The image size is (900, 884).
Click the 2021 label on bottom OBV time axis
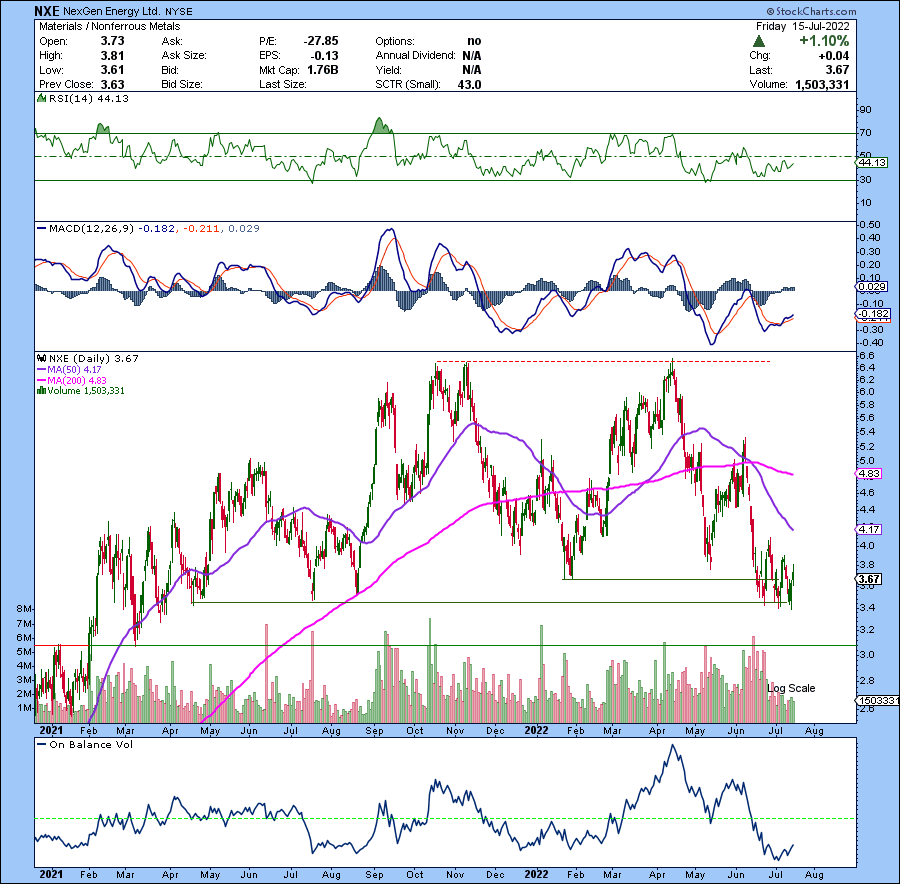(51, 874)
